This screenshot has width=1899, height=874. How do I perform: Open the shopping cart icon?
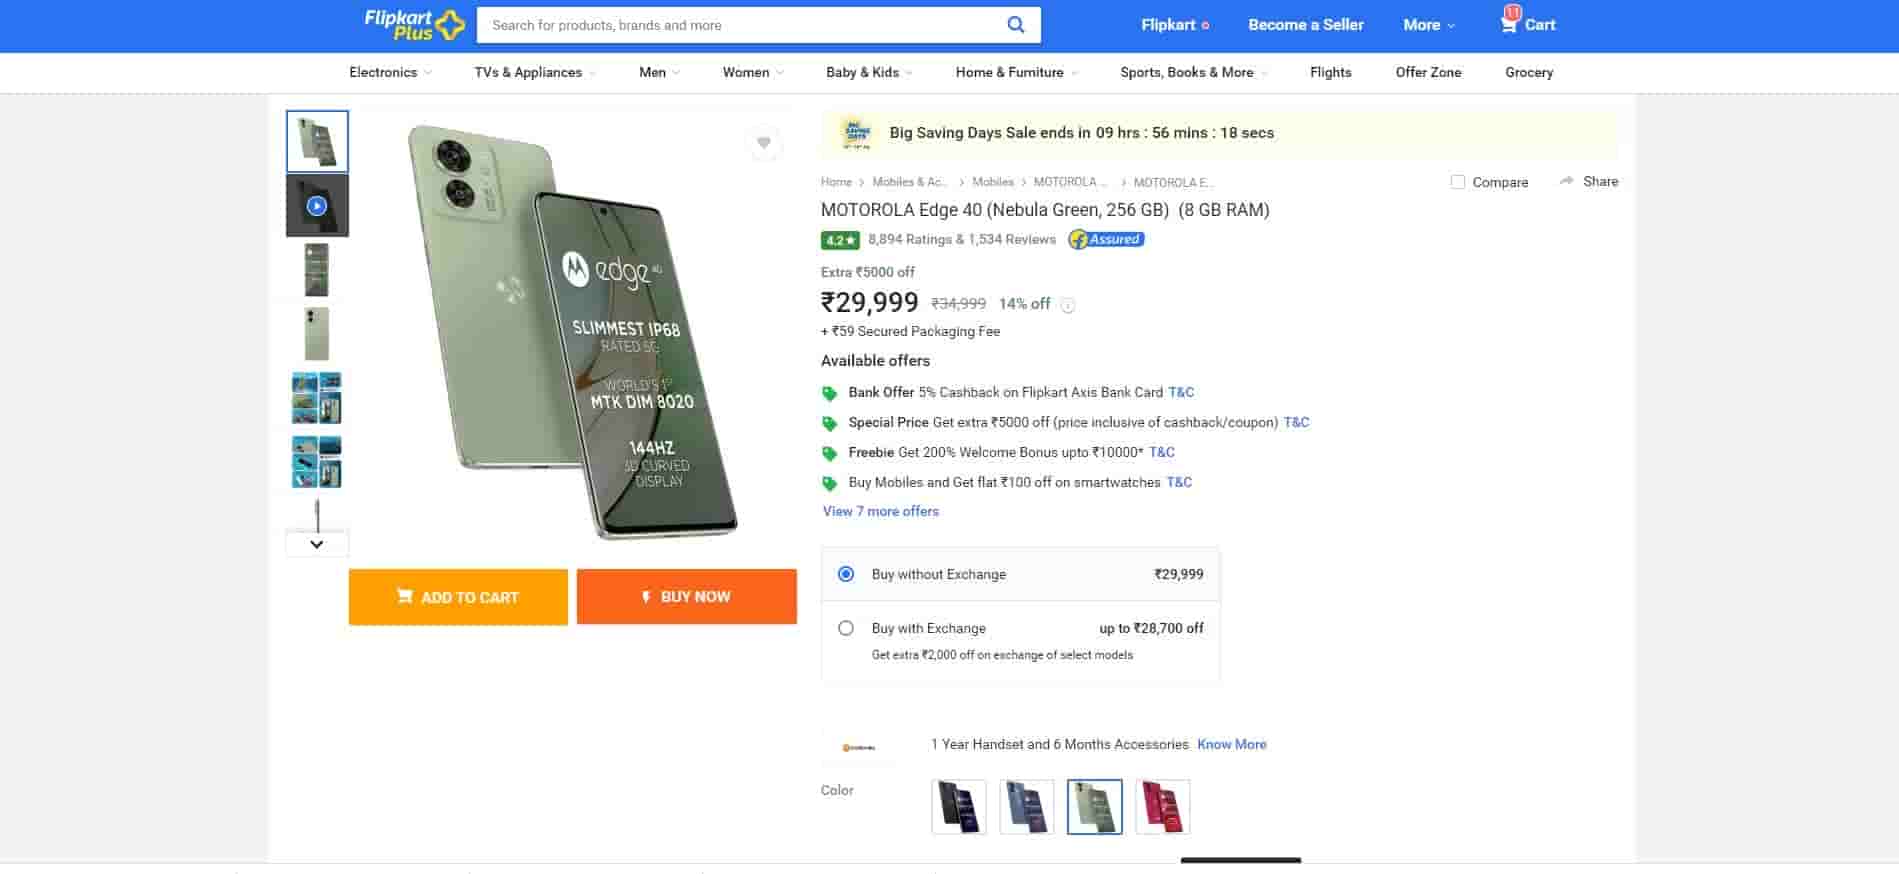1509,24
